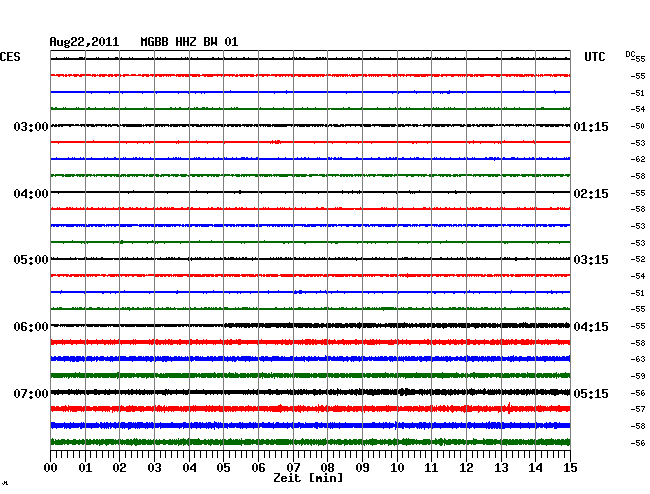The width and height of the screenshot is (650, 494).
Task: Select the 07:00 local time label
Action: pyautogui.click(x=31, y=393)
